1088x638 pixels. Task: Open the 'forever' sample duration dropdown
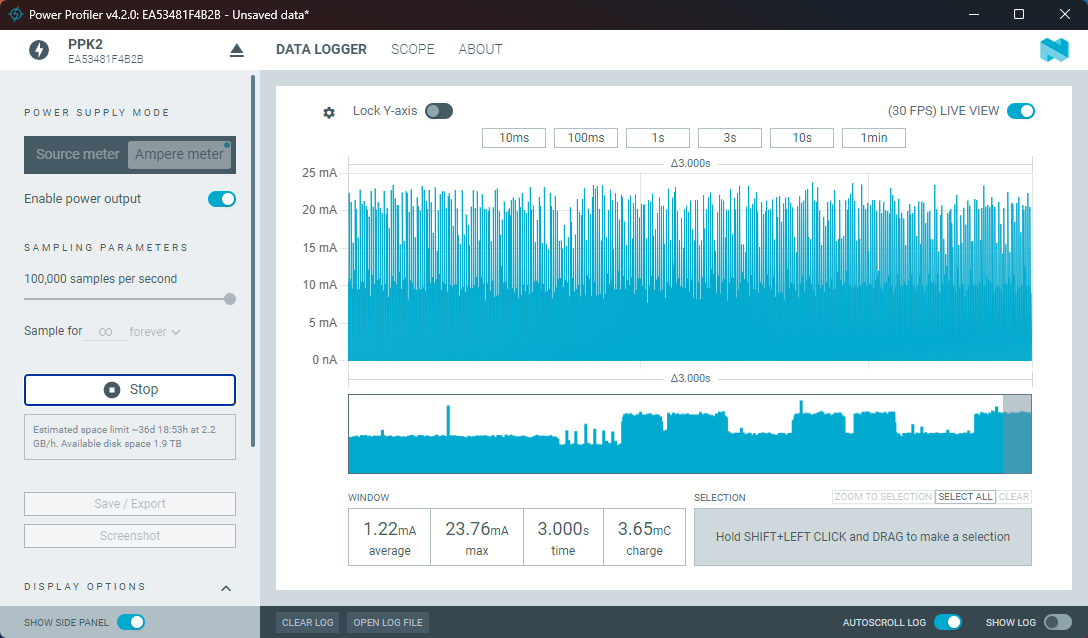point(155,332)
